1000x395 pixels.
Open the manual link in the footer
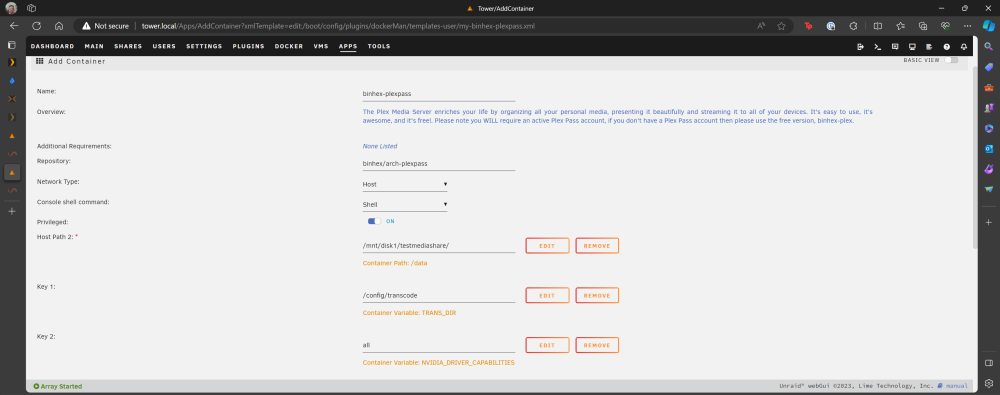[956, 386]
